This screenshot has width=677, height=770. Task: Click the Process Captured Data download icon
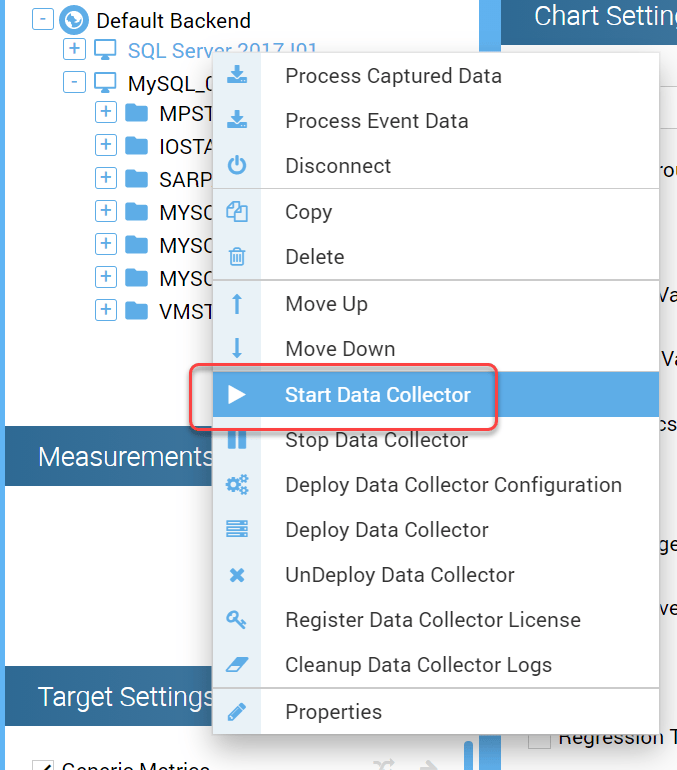(237, 76)
